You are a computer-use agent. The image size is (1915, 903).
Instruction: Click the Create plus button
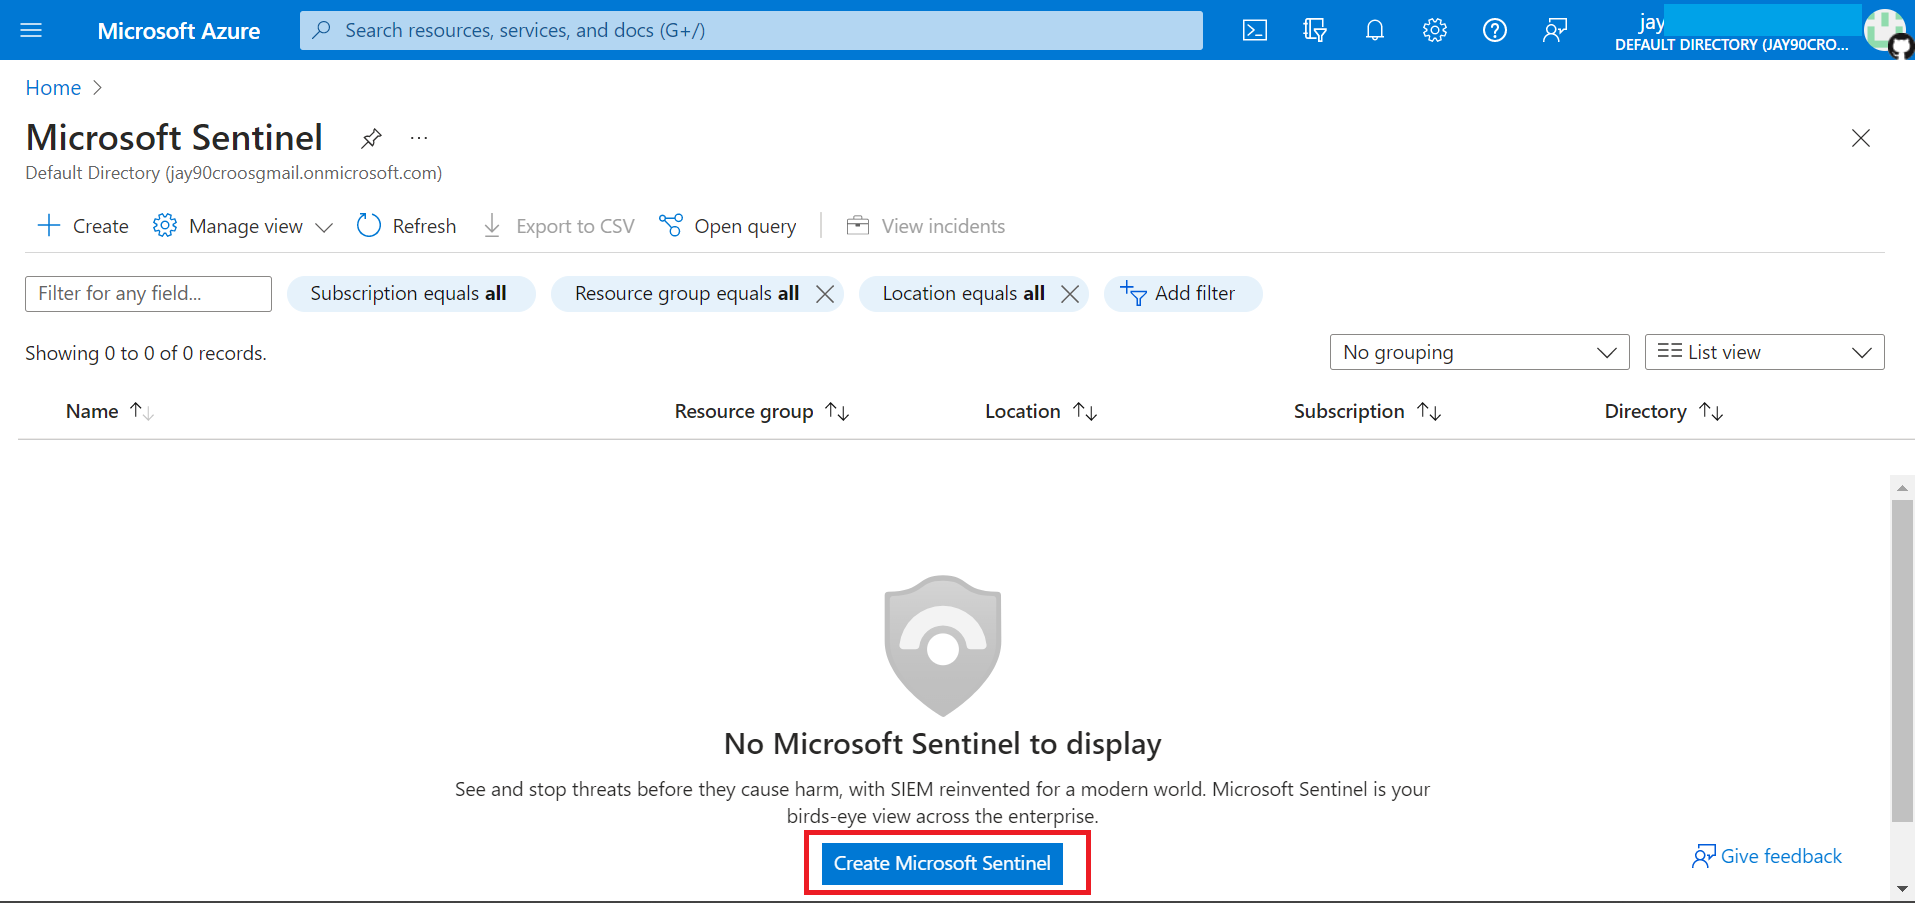[x=83, y=226]
